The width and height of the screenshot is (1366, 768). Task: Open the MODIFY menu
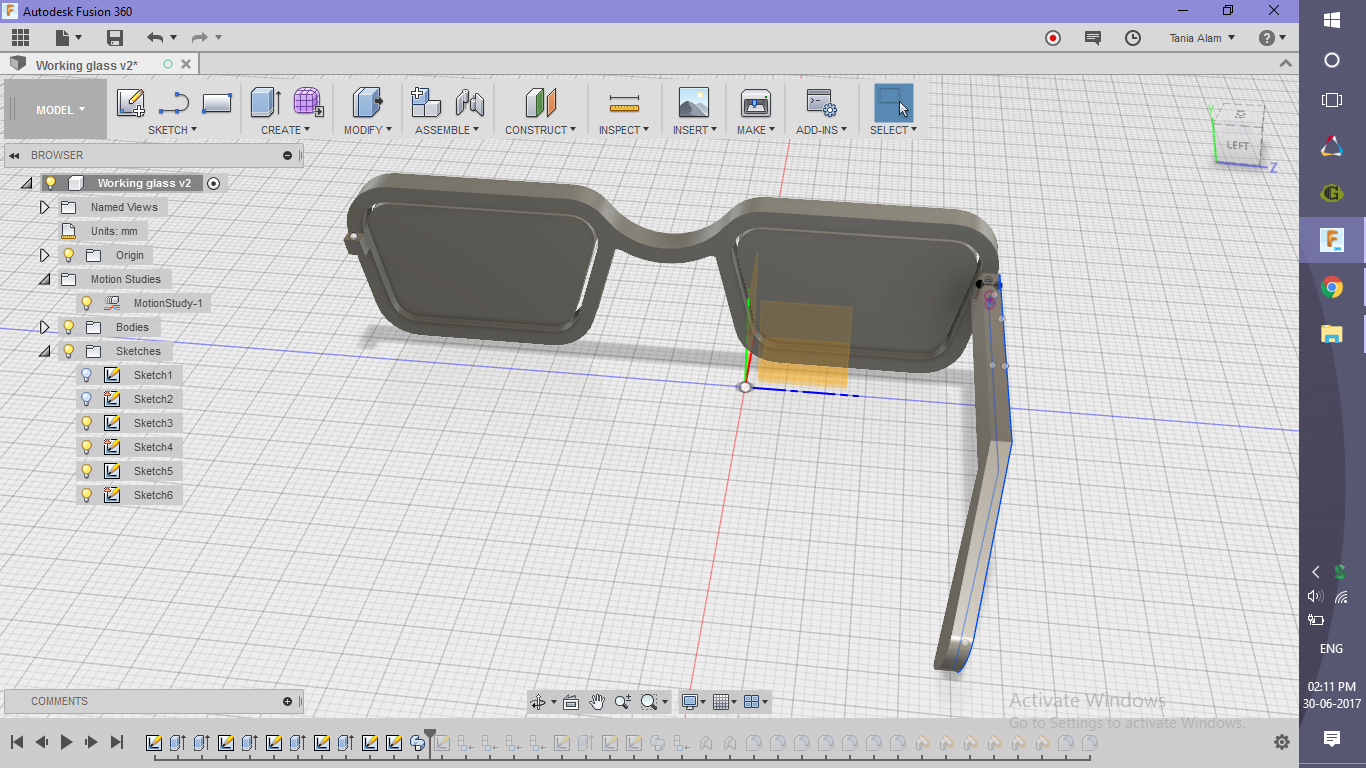click(367, 130)
